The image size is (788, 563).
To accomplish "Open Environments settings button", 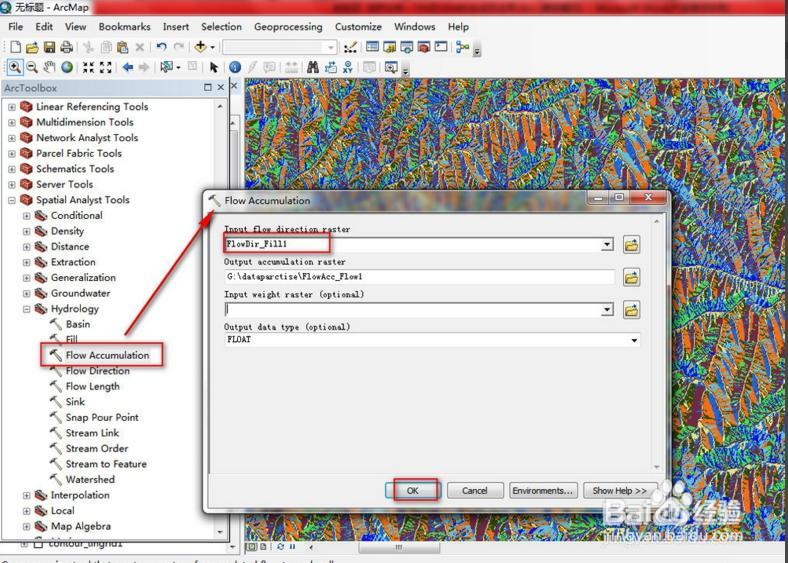I will click(x=543, y=491).
